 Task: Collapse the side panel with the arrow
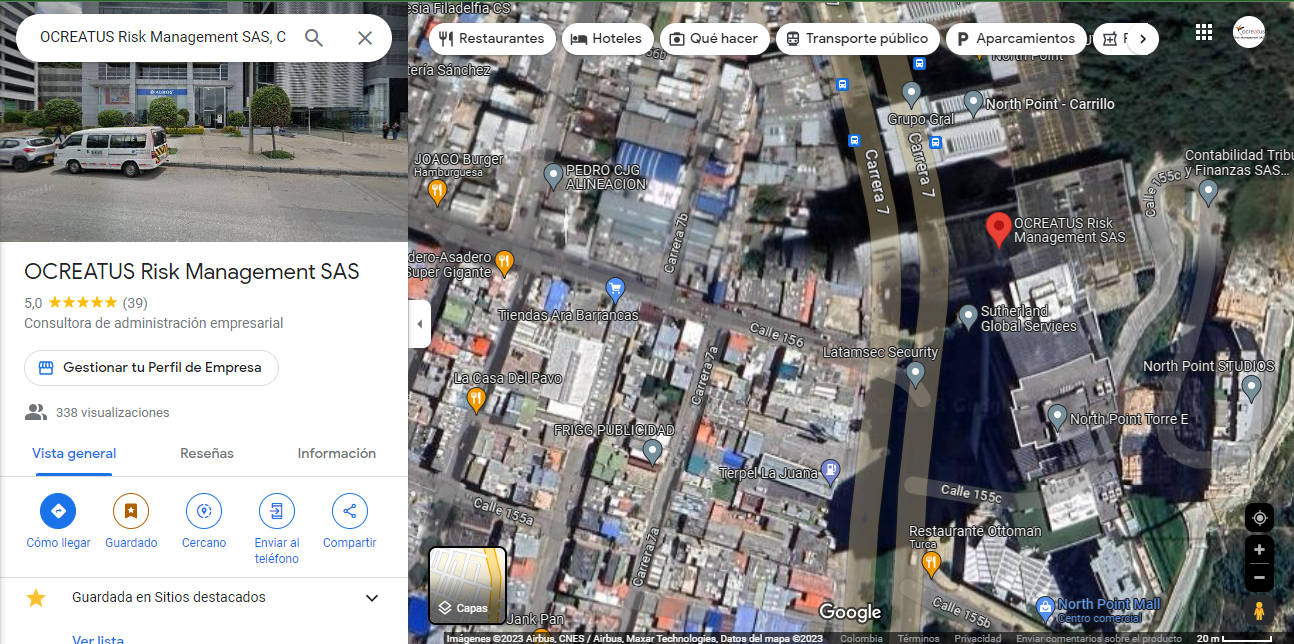(x=420, y=324)
